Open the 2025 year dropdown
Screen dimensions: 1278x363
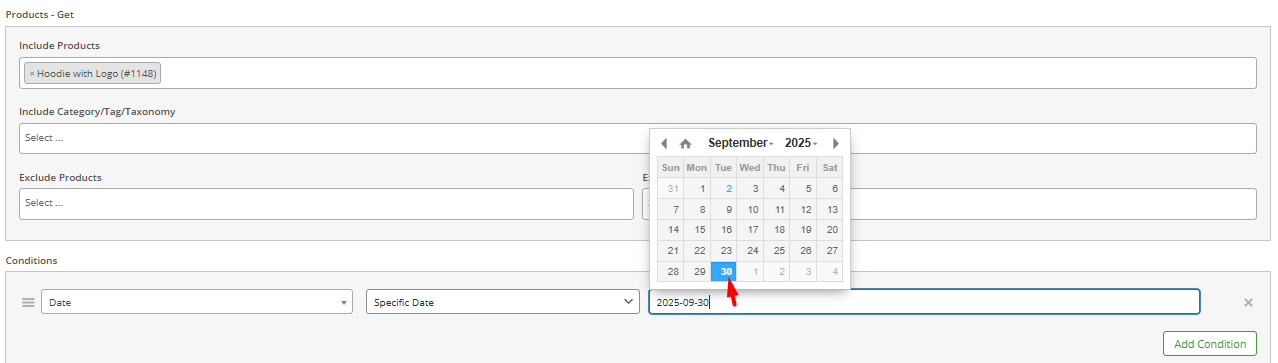click(801, 143)
